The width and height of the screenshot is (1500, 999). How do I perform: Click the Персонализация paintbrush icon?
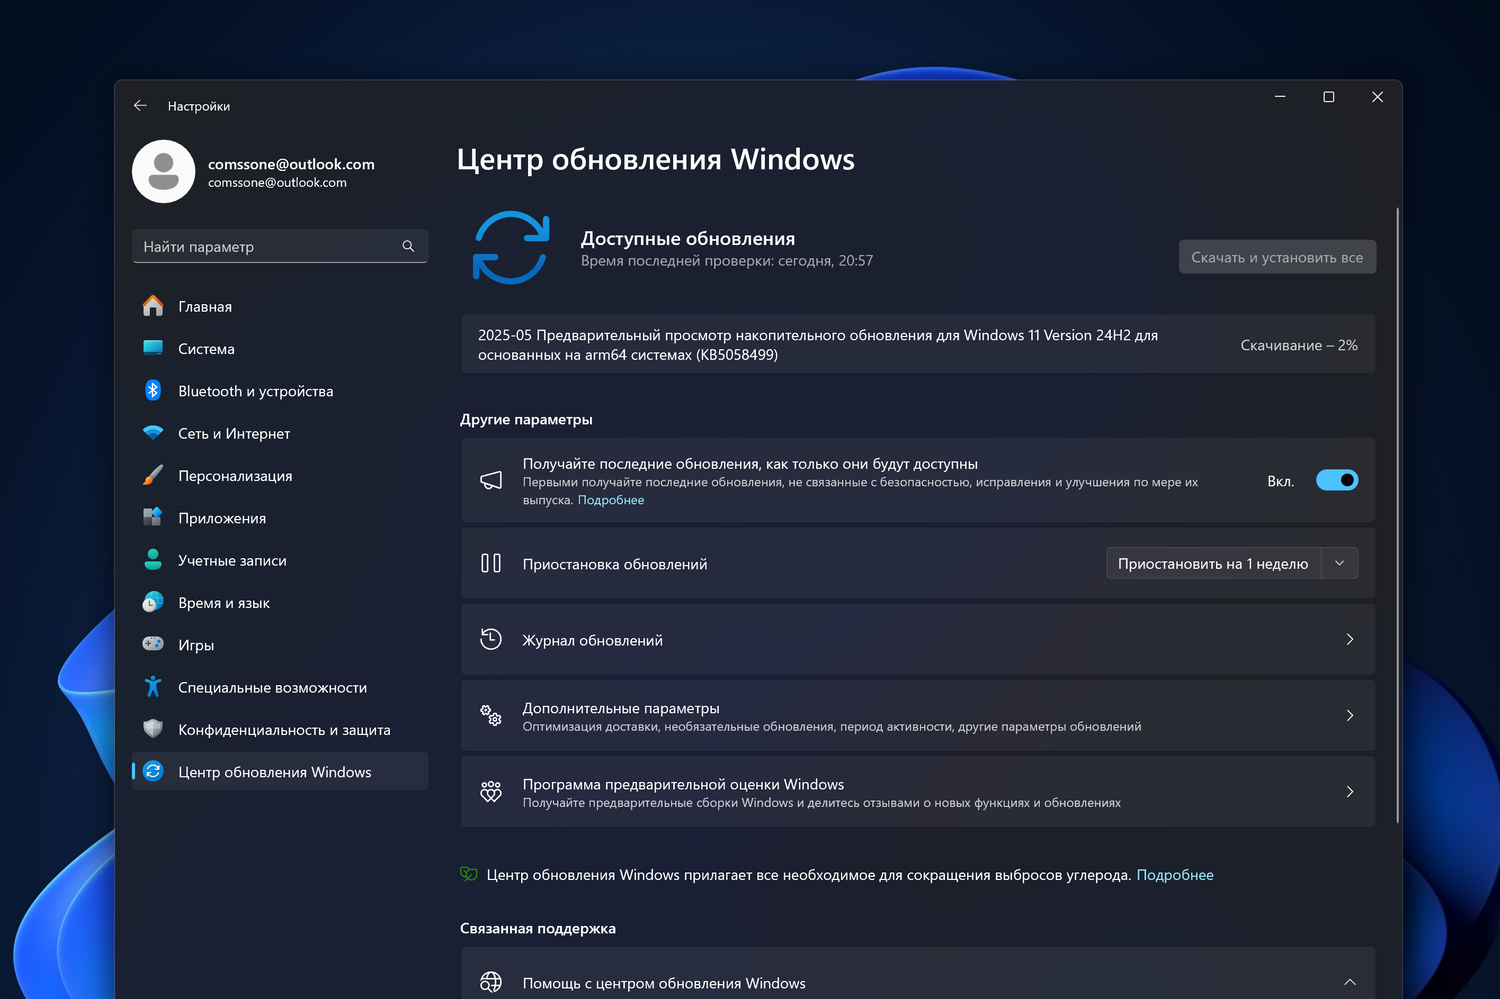pyautogui.click(x=153, y=475)
